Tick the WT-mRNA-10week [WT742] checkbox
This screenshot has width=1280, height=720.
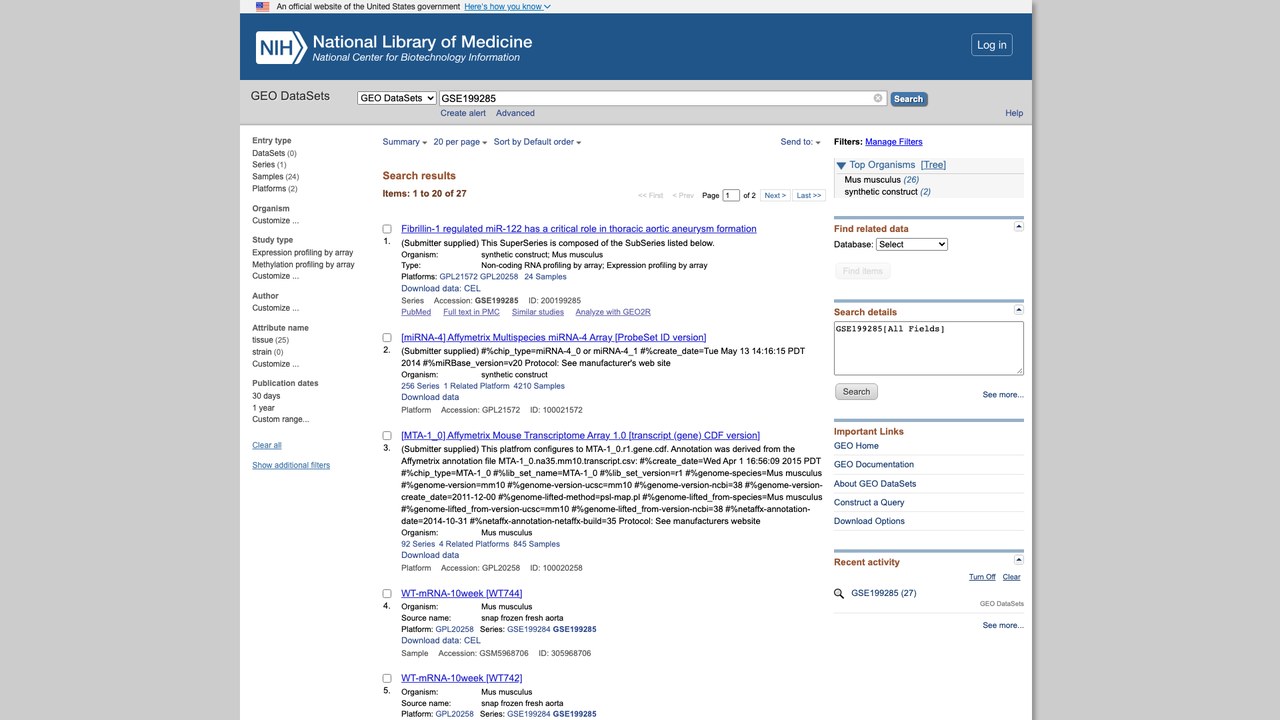click(x=387, y=679)
